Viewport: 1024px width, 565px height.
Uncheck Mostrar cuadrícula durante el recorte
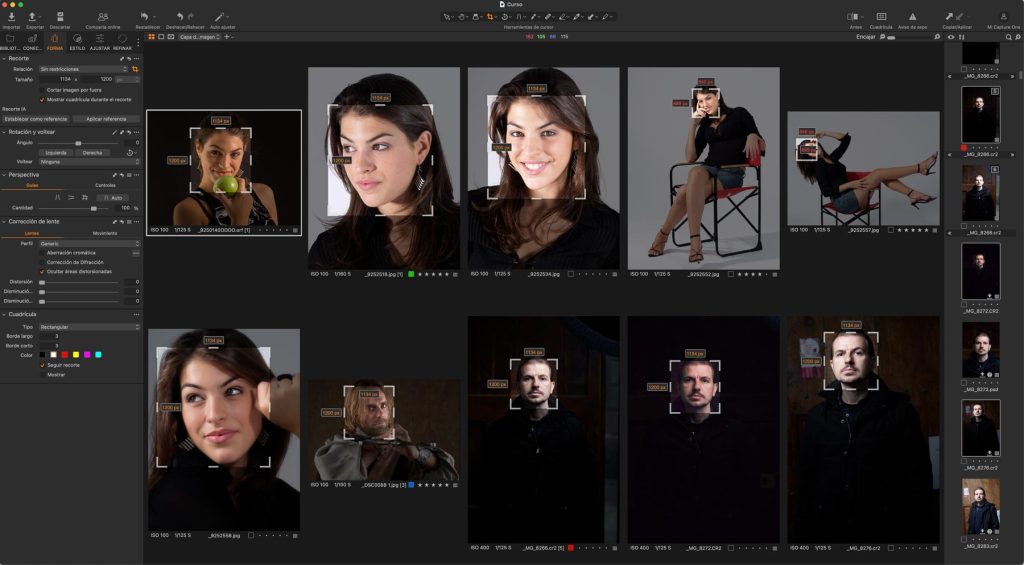pyautogui.click(x=42, y=100)
